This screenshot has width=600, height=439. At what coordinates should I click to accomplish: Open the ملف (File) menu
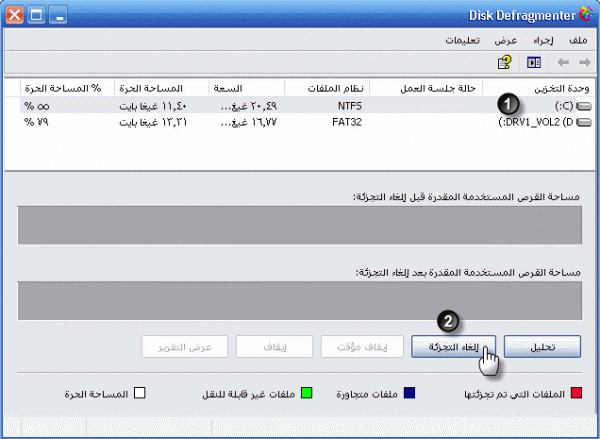[578, 40]
